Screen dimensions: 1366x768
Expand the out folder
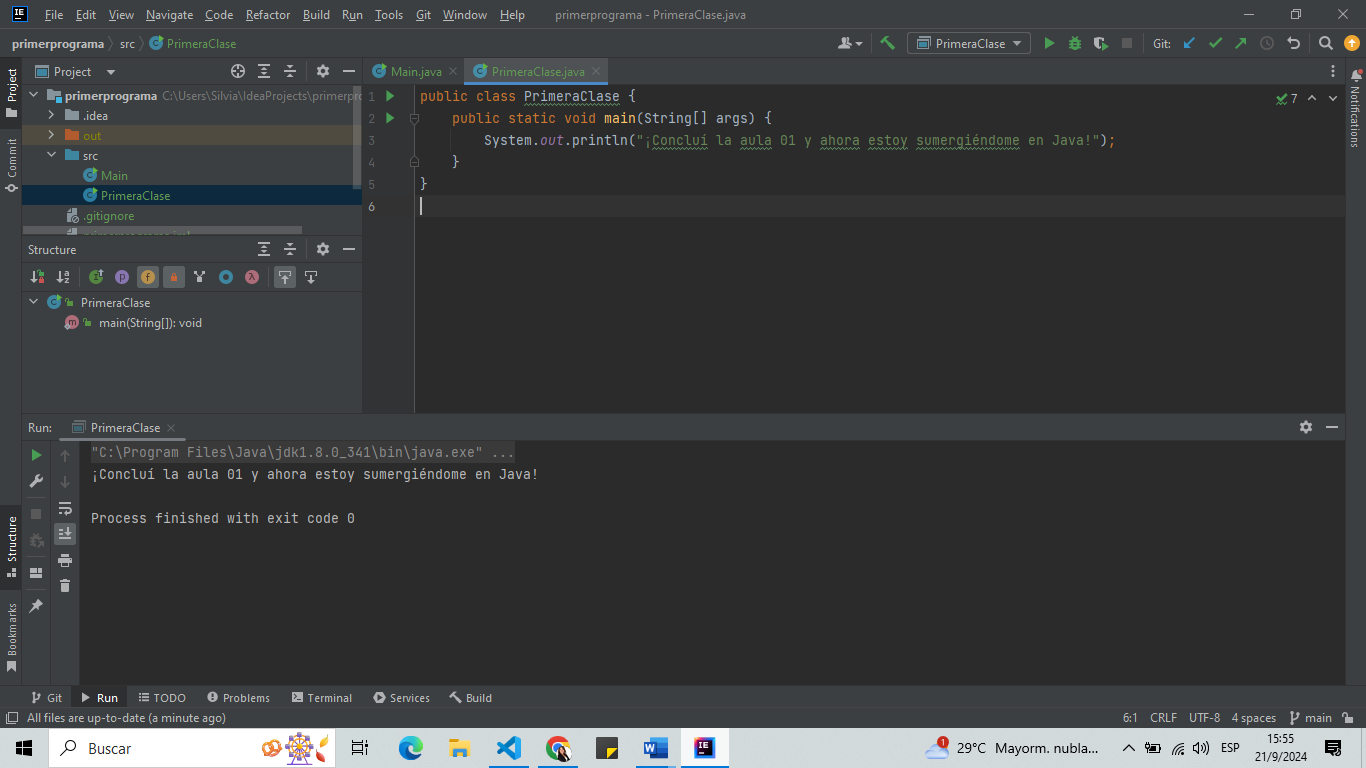[52, 136]
